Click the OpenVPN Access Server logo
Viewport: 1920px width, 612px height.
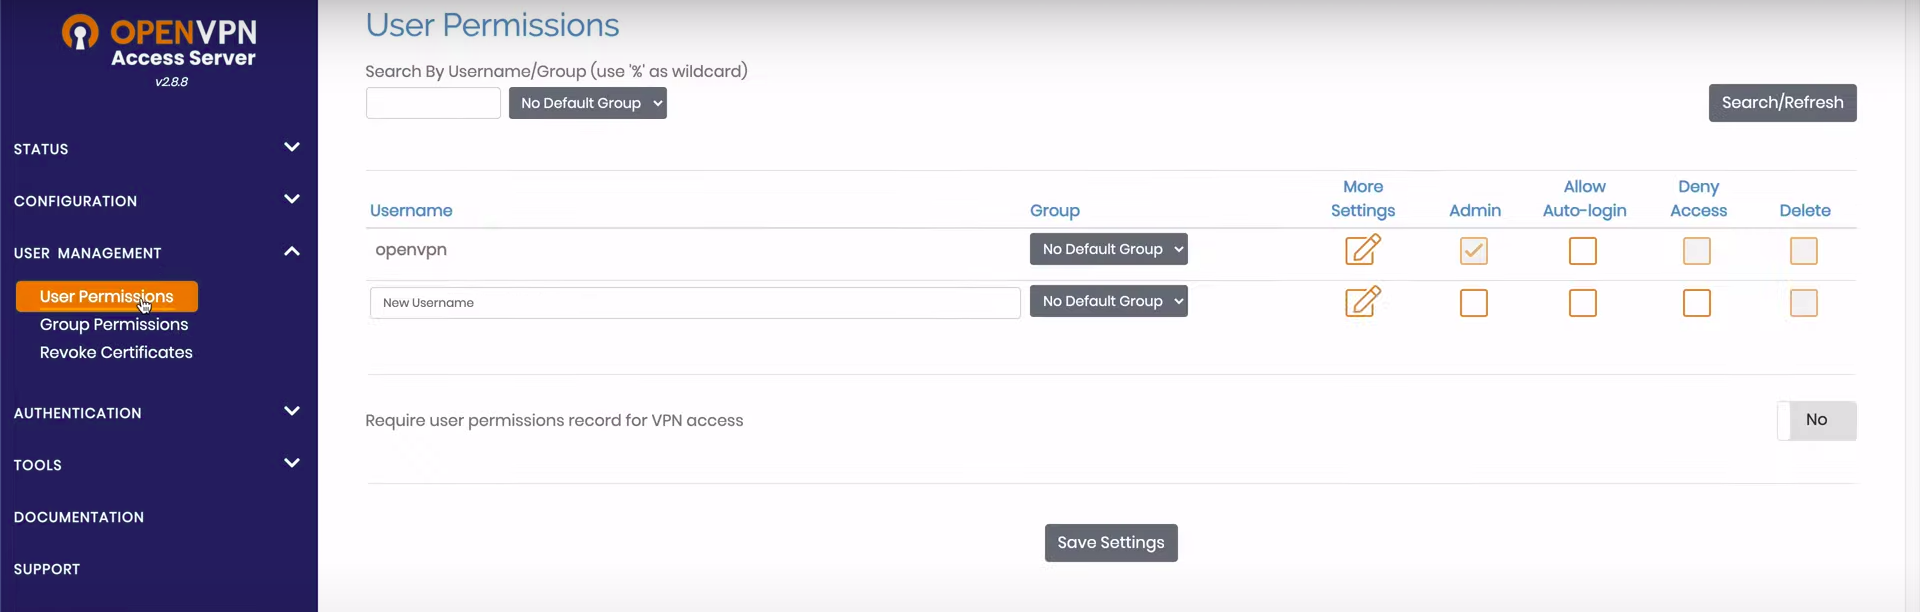[x=160, y=43]
